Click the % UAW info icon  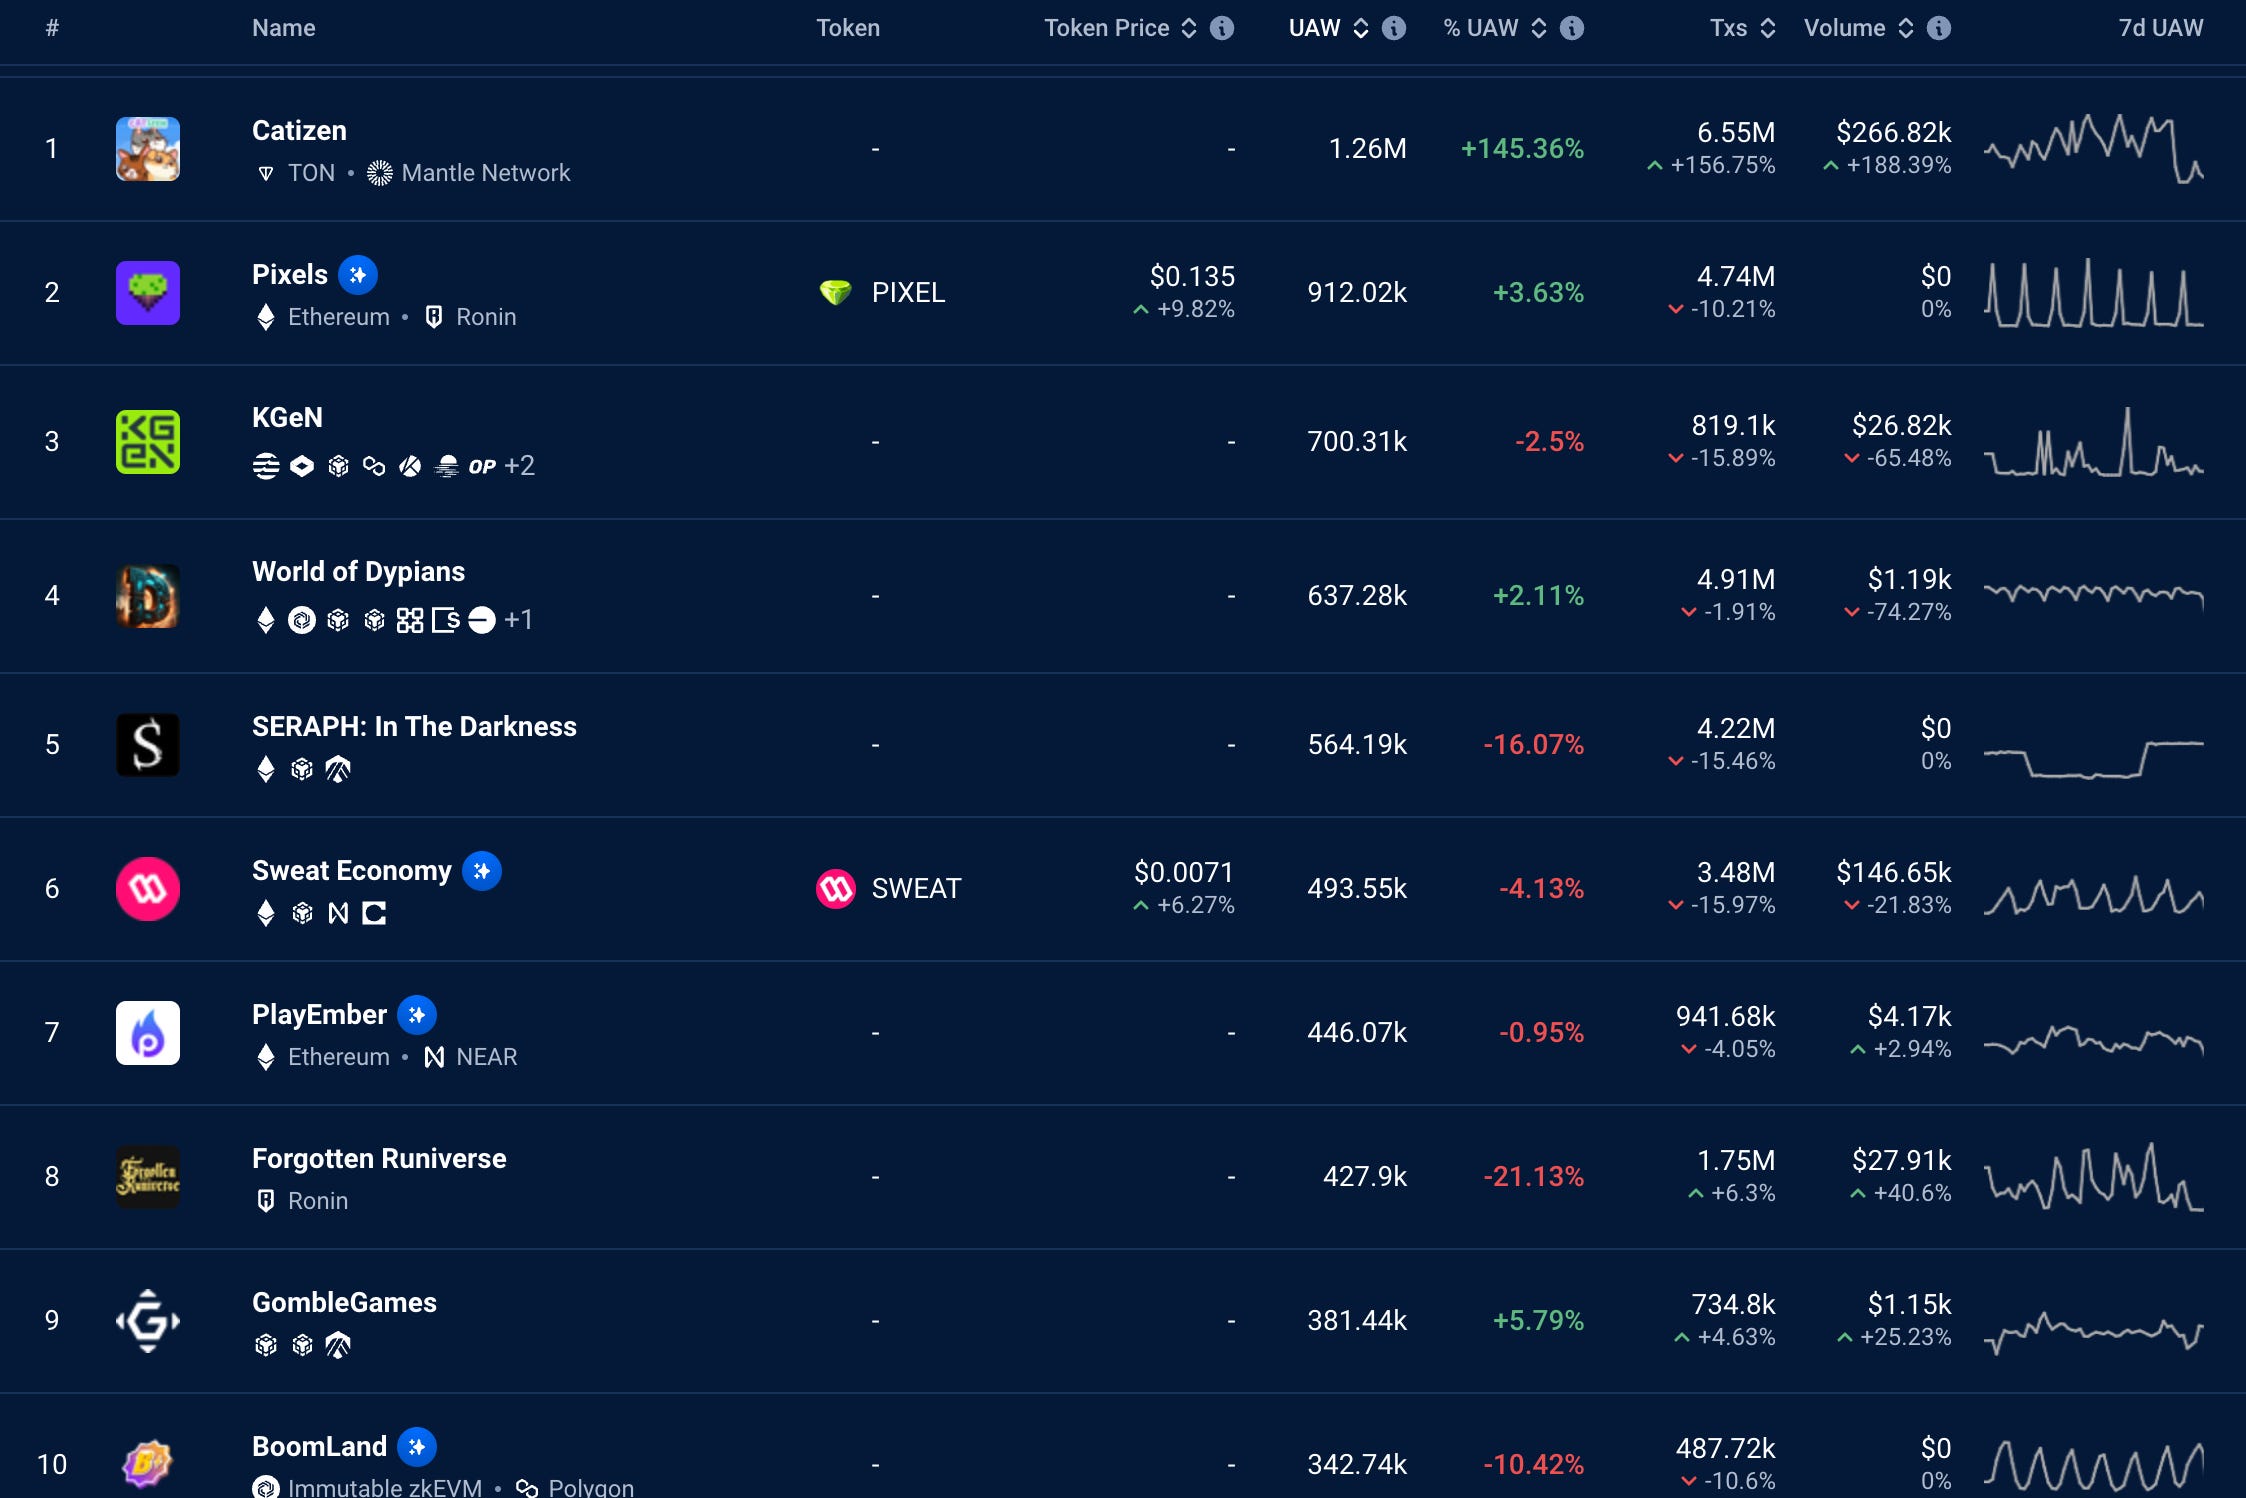point(1572,28)
